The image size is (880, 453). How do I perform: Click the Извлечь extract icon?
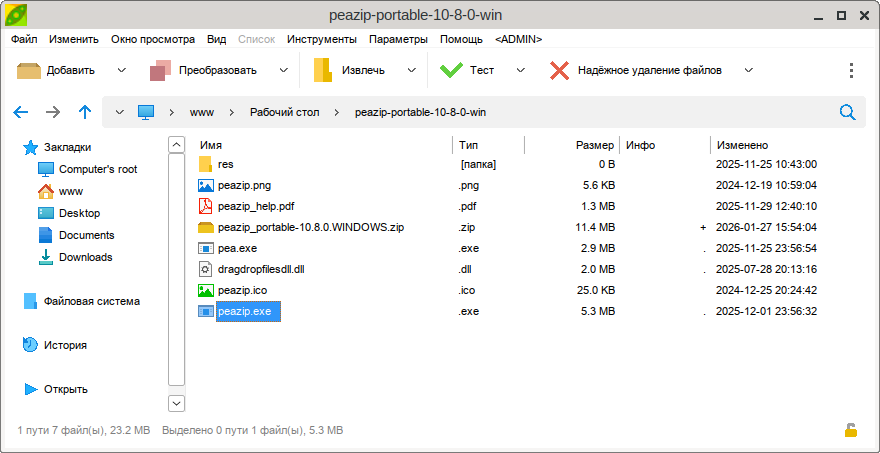coord(323,70)
